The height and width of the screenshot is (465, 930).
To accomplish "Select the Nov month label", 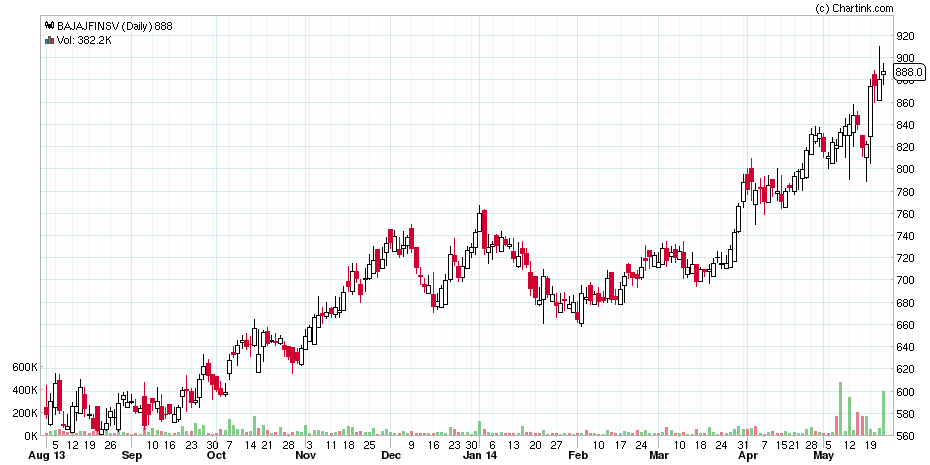I will point(305,455).
